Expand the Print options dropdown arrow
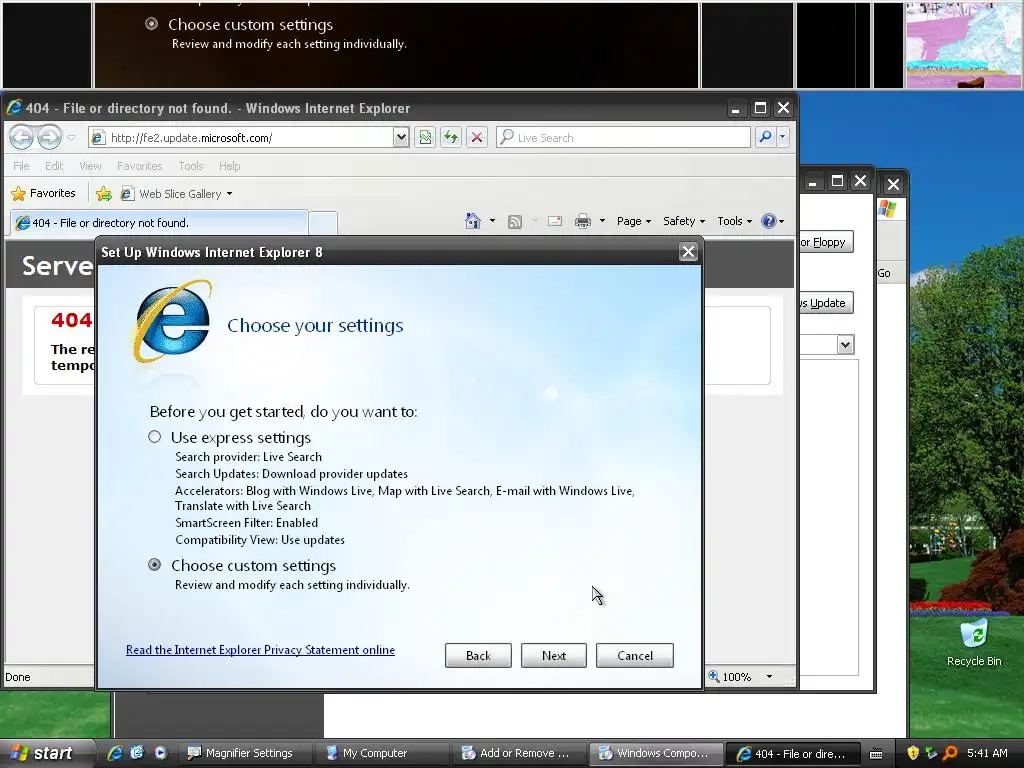1024x768 pixels. click(x=602, y=221)
